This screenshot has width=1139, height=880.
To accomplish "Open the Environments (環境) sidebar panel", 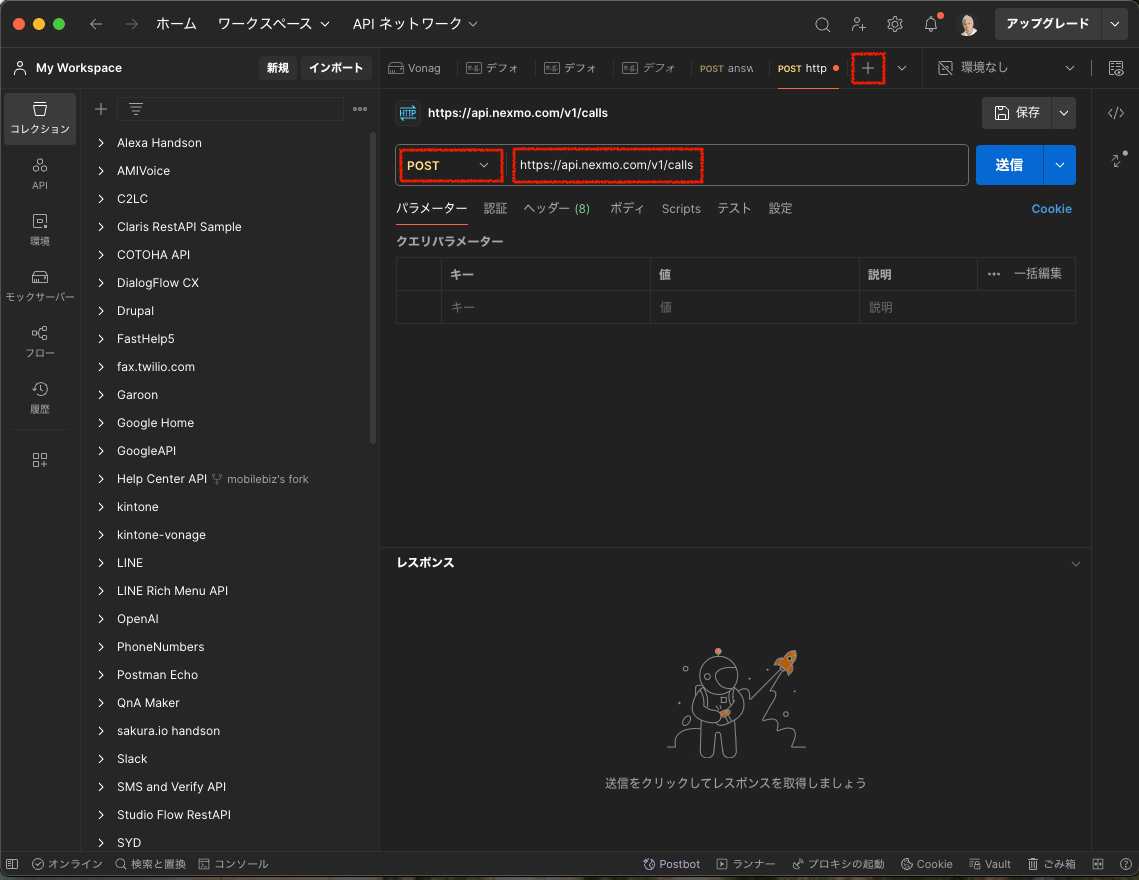I will 40,230.
